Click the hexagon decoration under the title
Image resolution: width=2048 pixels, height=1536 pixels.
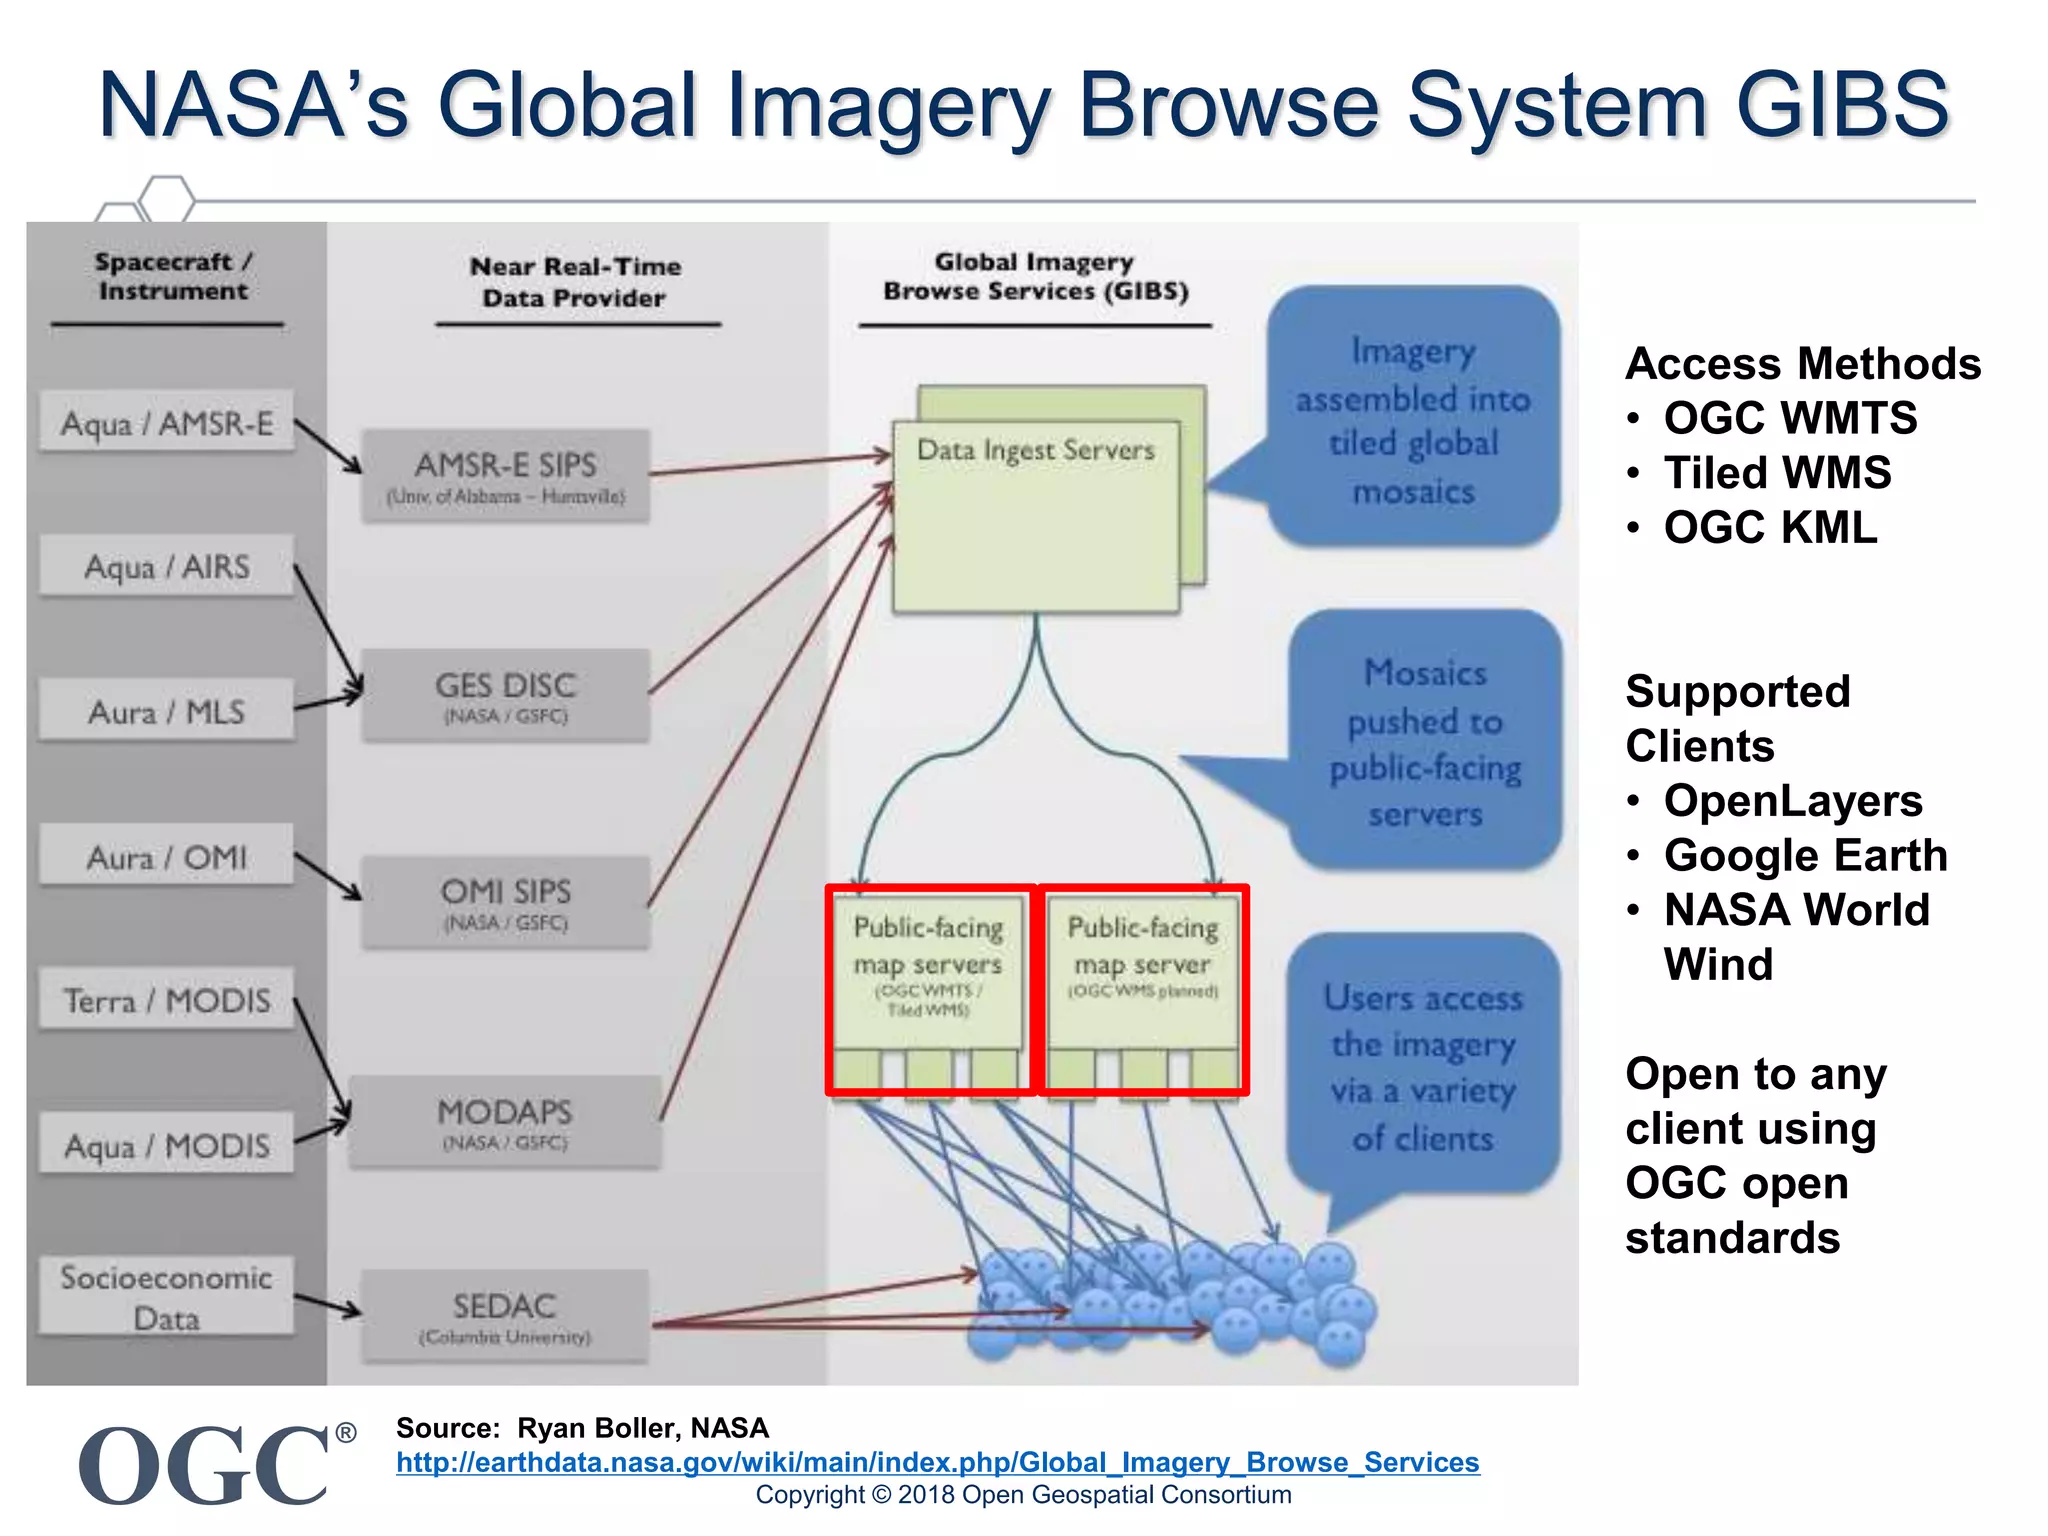(x=166, y=197)
